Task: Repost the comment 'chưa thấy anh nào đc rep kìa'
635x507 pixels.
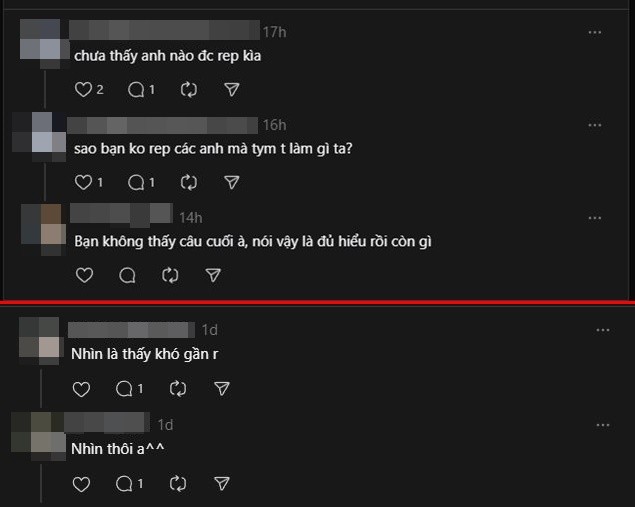Action: pos(188,90)
